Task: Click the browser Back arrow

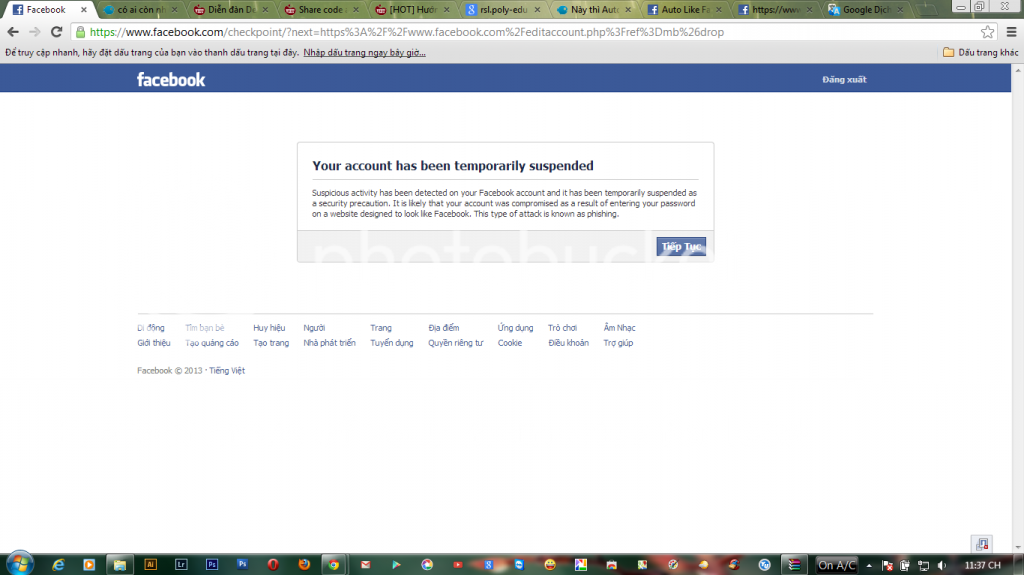Action: click(x=13, y=32)
